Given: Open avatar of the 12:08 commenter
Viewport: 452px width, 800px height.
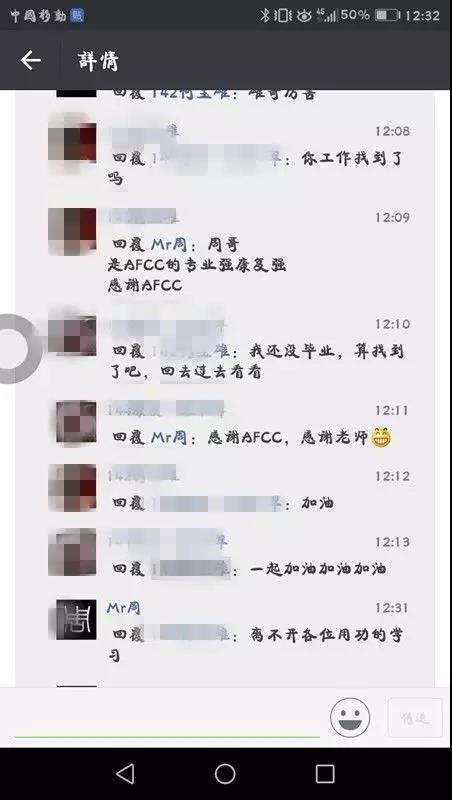Looking at the screenshot, I should [72, 141].
